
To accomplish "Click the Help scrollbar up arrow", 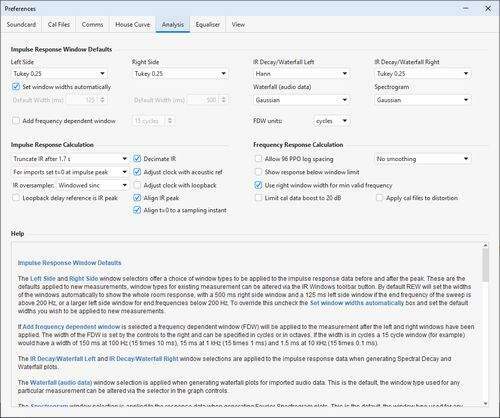I will pos(485,245).
